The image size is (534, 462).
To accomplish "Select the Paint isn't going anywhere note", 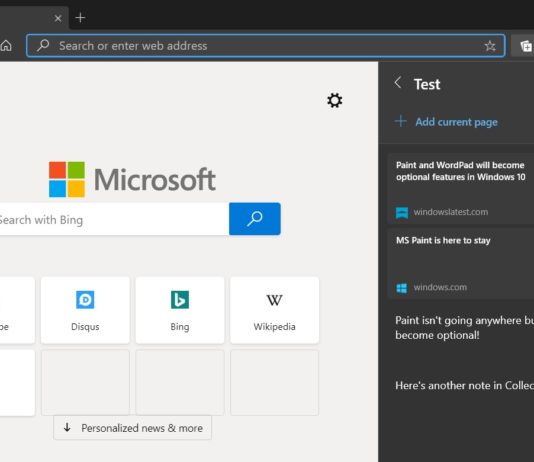I will pos(465,328).
